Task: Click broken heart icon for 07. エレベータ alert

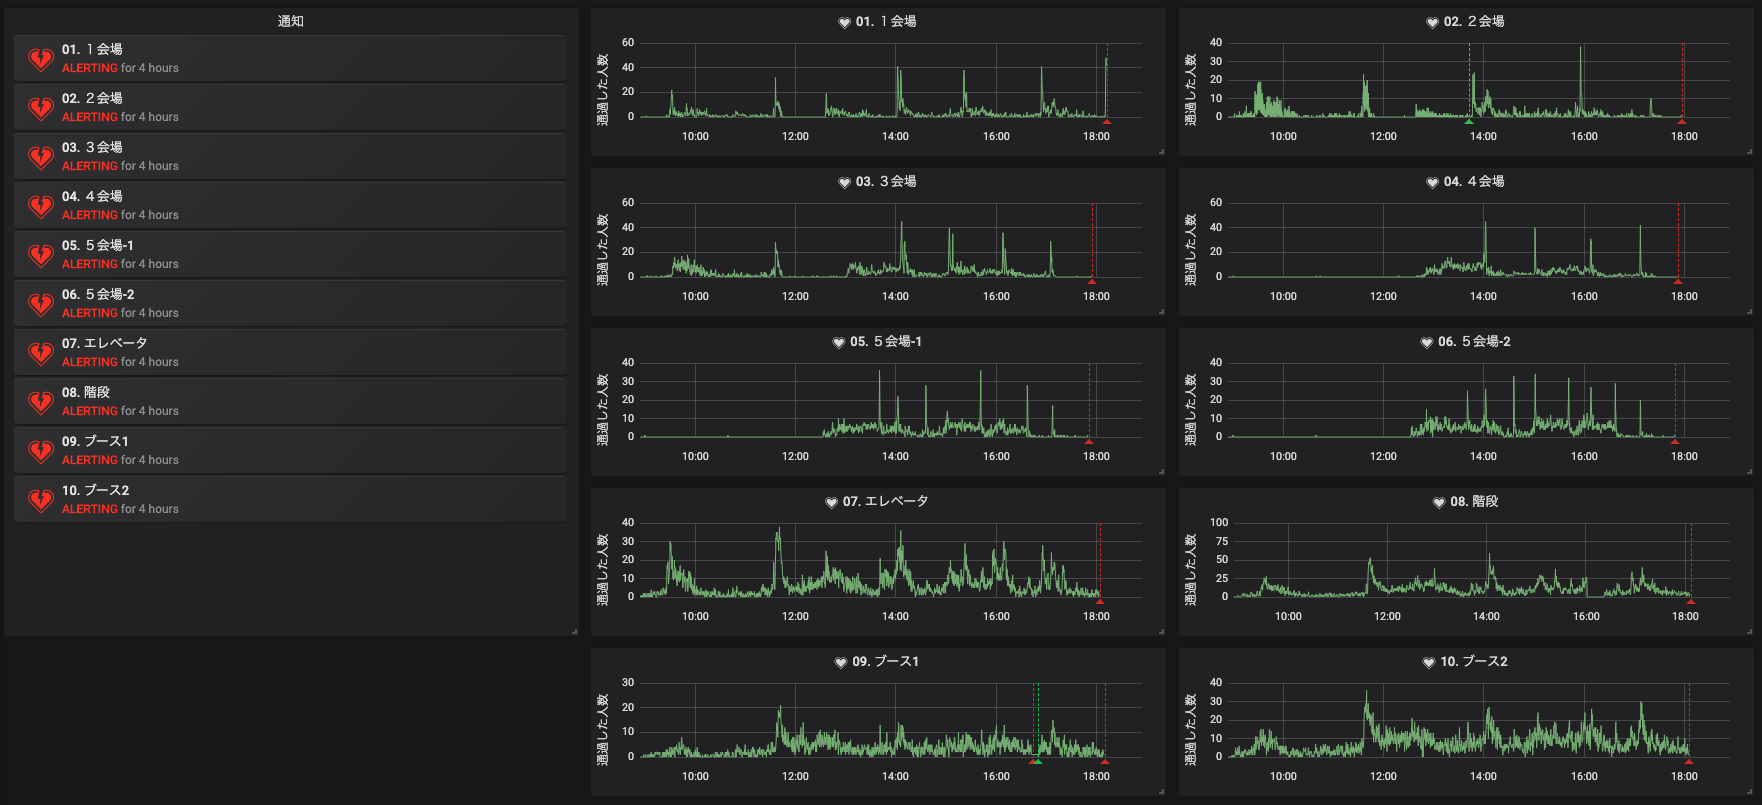Action: 40,353
